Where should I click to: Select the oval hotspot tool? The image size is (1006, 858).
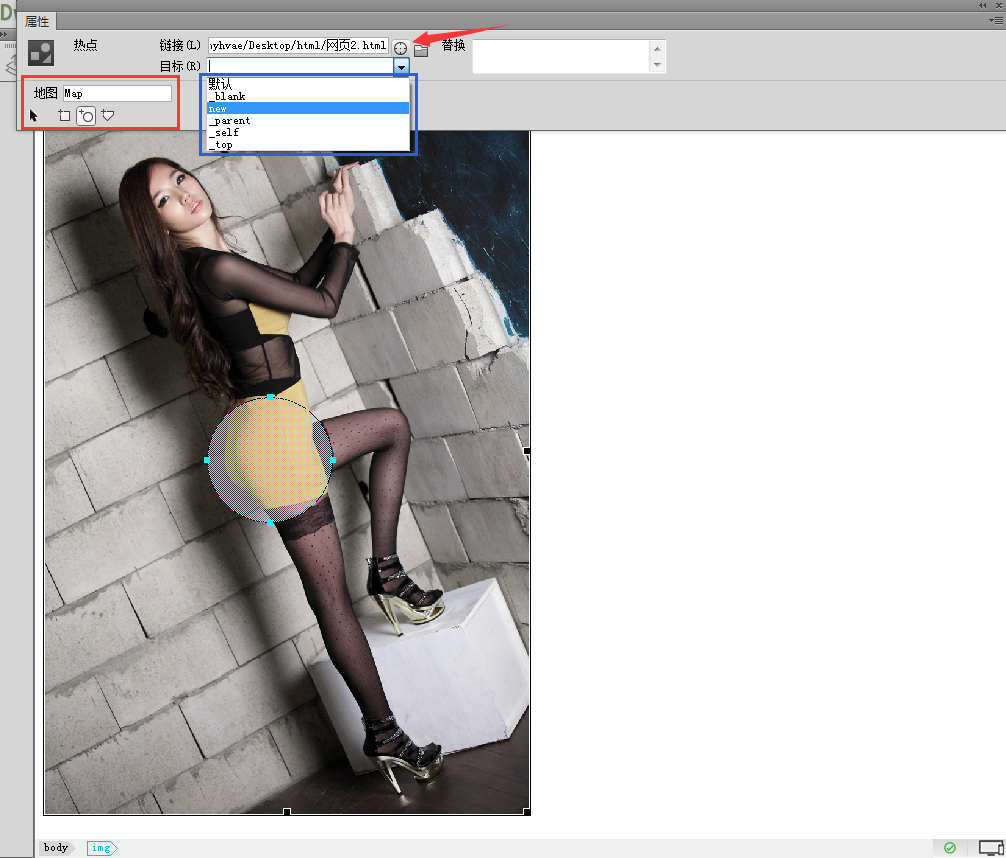coord(85,115)
